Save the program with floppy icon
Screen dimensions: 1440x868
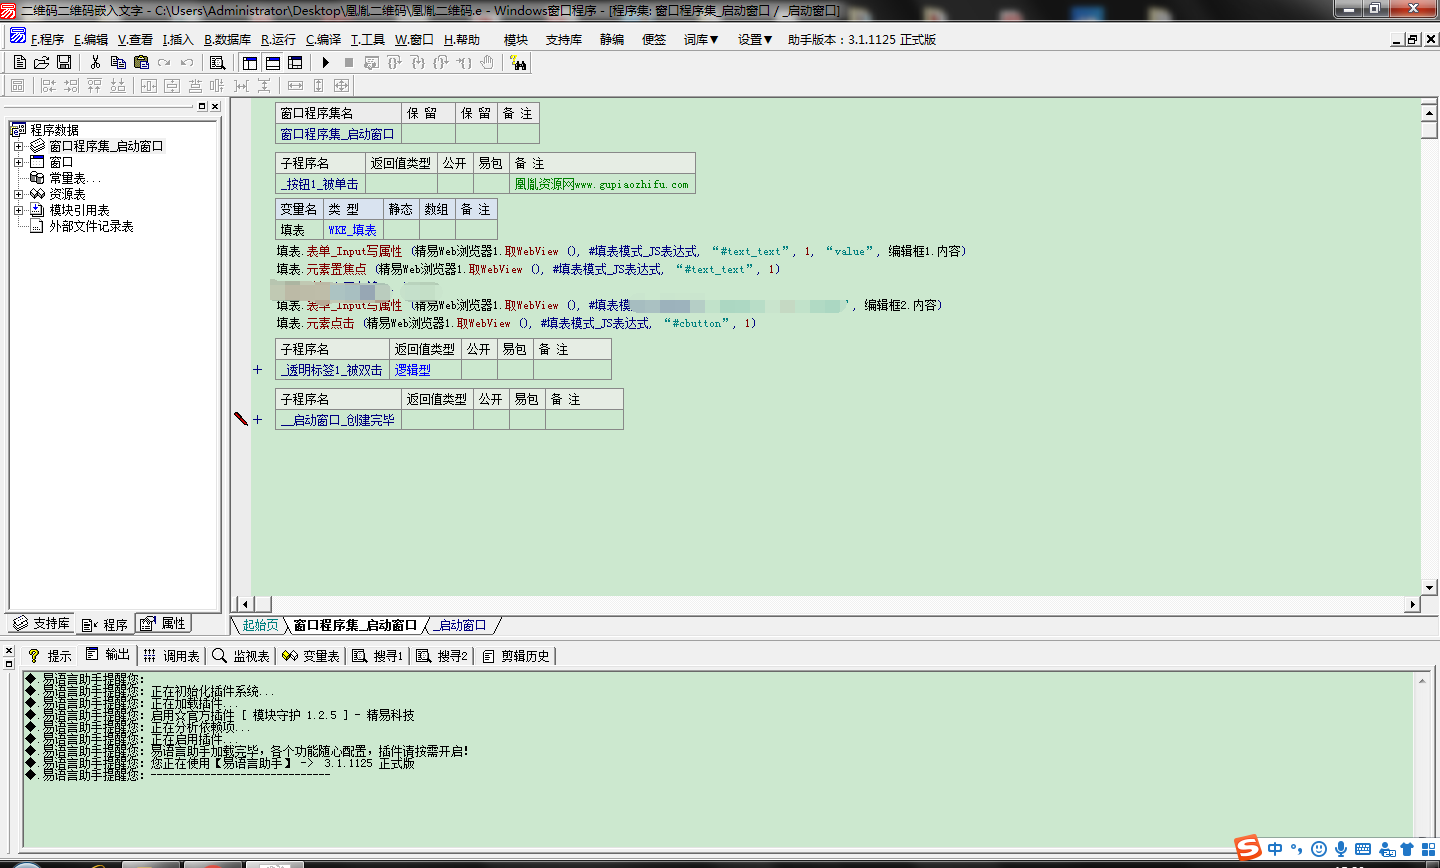click(x=64, y=62)
